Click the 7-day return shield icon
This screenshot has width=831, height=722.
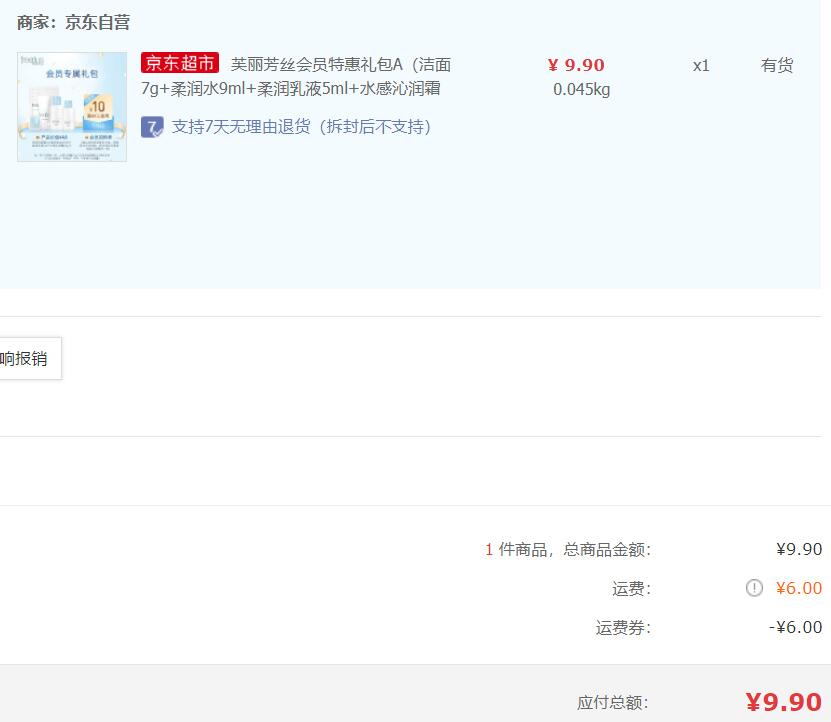(x=152, y=127)
